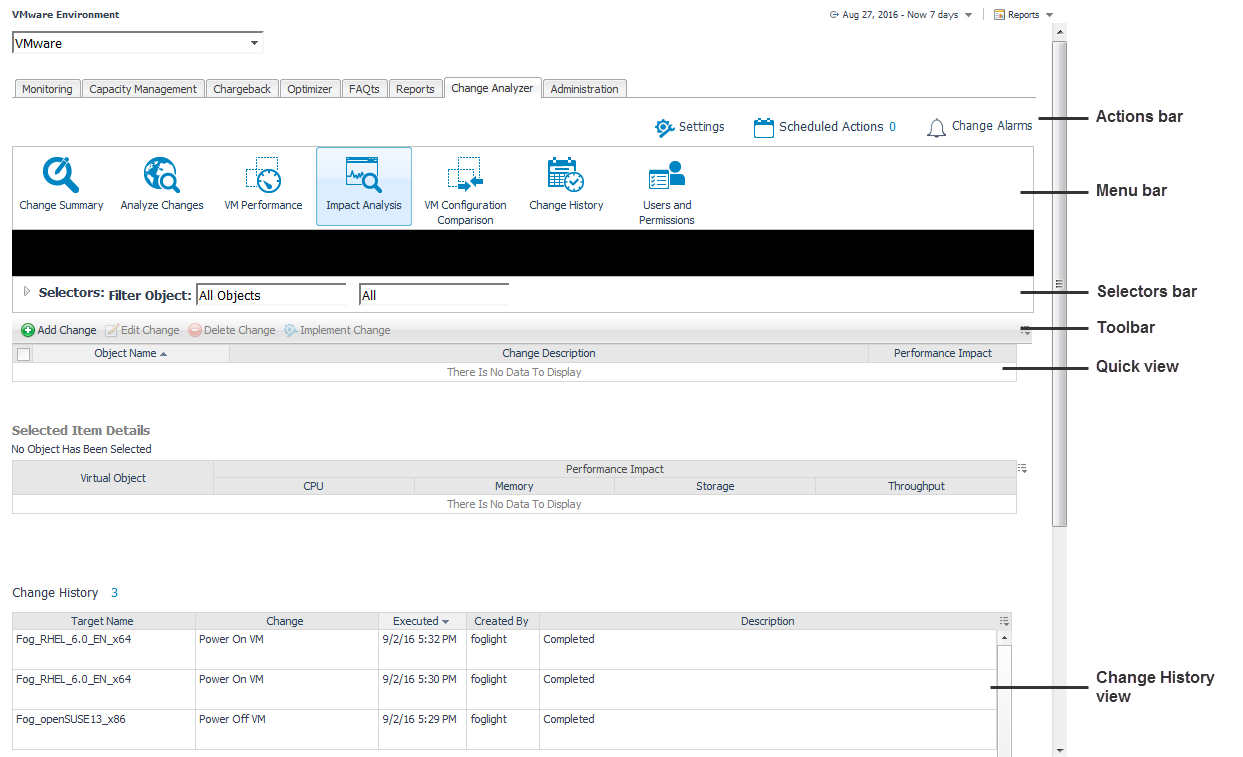
Task: Expand the VMware environment dropdown
Action: [254, 43]
